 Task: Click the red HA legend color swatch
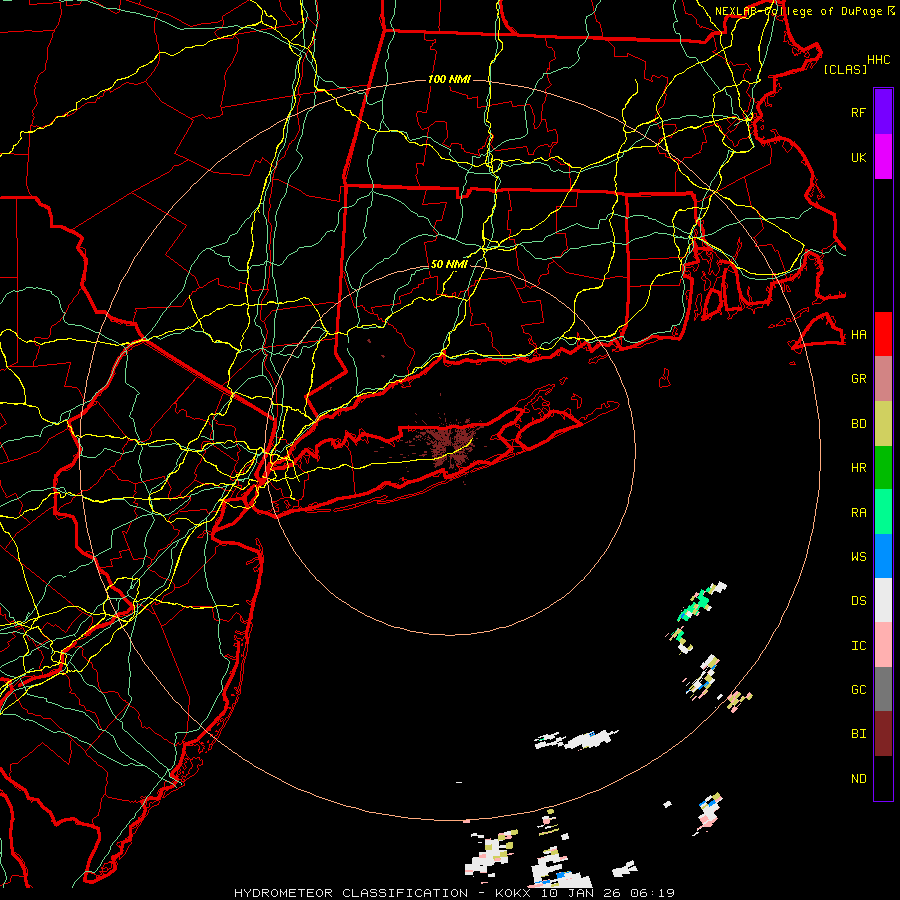[x=883, y=334]
